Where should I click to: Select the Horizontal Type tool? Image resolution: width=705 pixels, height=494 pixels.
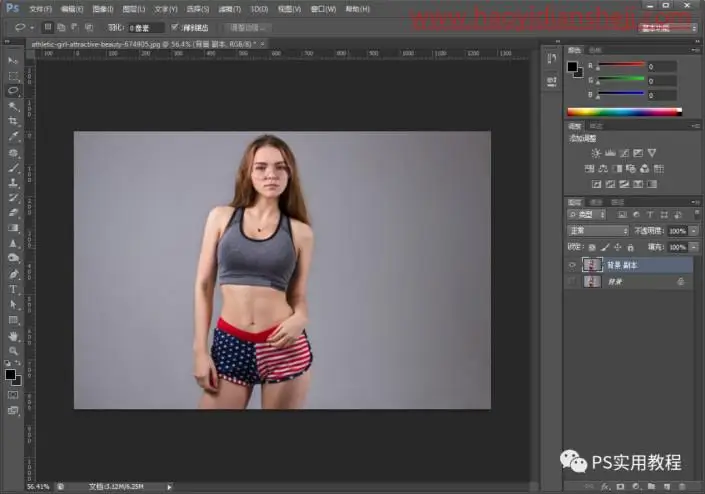(x=13, y=289)
